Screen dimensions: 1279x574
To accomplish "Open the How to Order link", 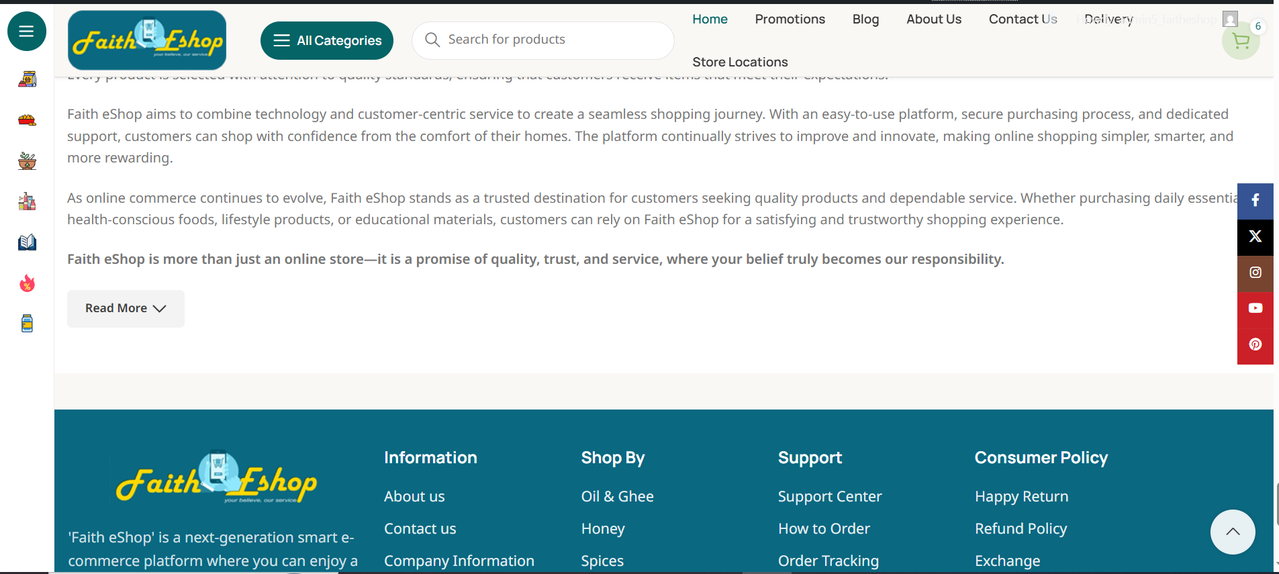I will [824, 528].
